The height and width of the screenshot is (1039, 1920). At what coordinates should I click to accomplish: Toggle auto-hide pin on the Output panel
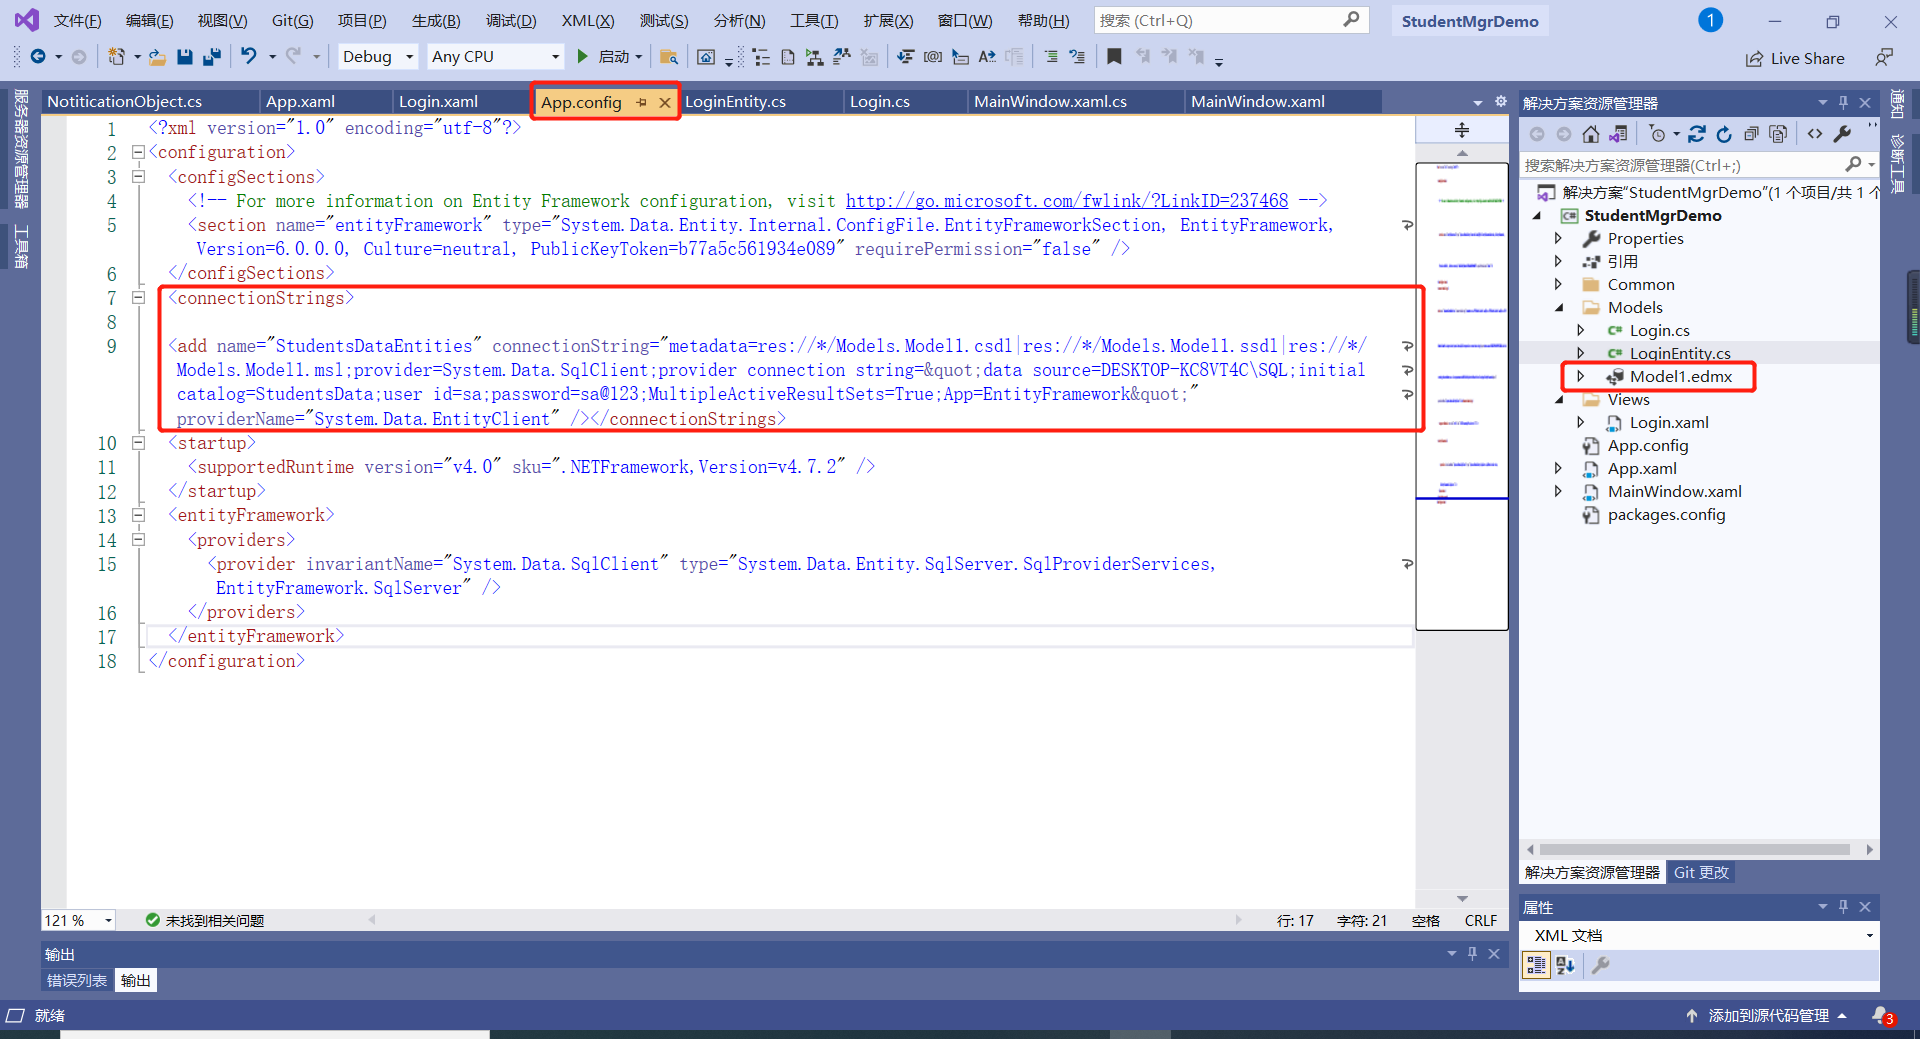[x=1472, y=953]
